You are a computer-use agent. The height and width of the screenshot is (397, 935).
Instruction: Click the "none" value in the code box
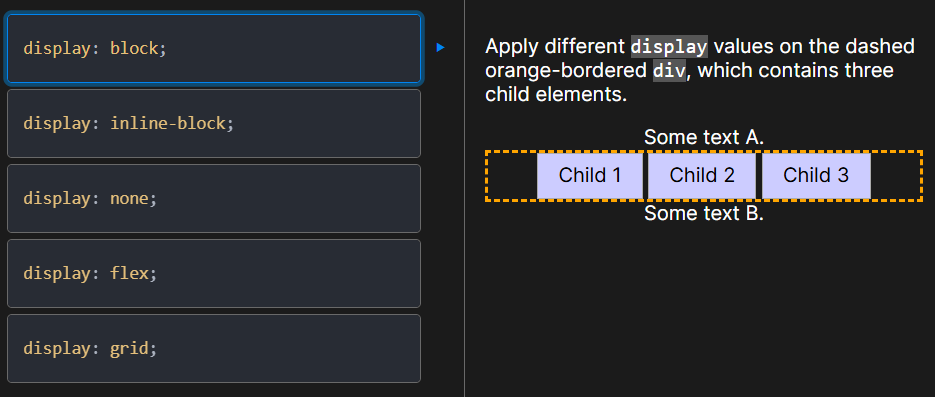(x=129, y=198)
